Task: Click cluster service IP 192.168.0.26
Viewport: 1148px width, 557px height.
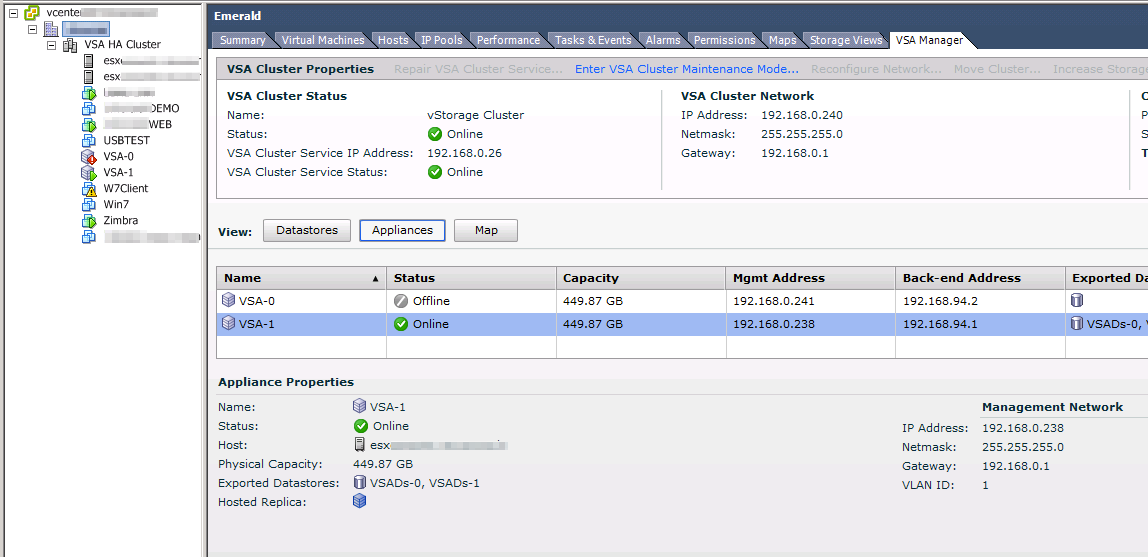Action: (464, 153)
